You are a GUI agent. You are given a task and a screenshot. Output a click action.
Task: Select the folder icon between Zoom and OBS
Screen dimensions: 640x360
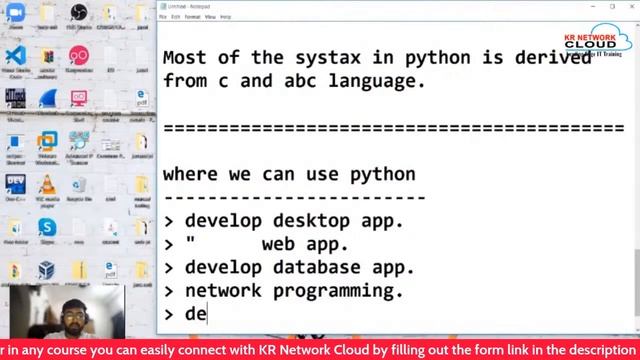47,13
